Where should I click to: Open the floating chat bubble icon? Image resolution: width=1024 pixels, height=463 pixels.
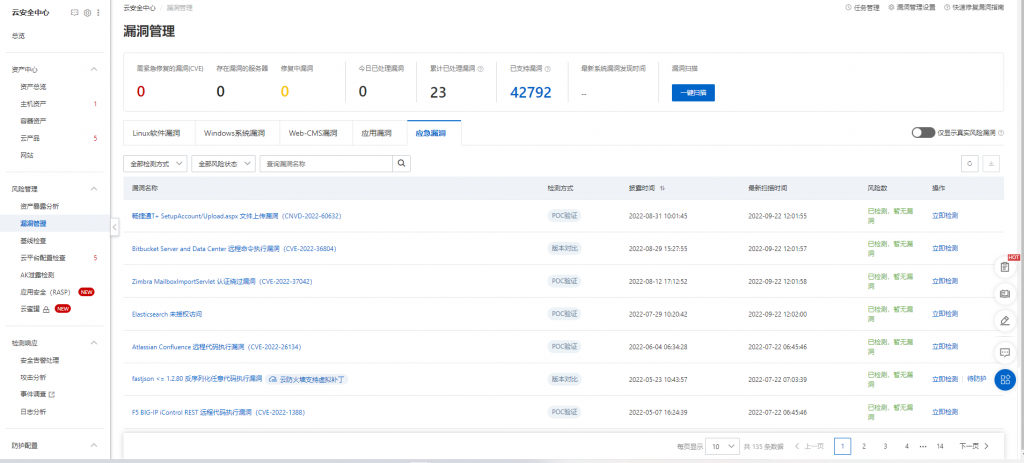(1005, 353)
